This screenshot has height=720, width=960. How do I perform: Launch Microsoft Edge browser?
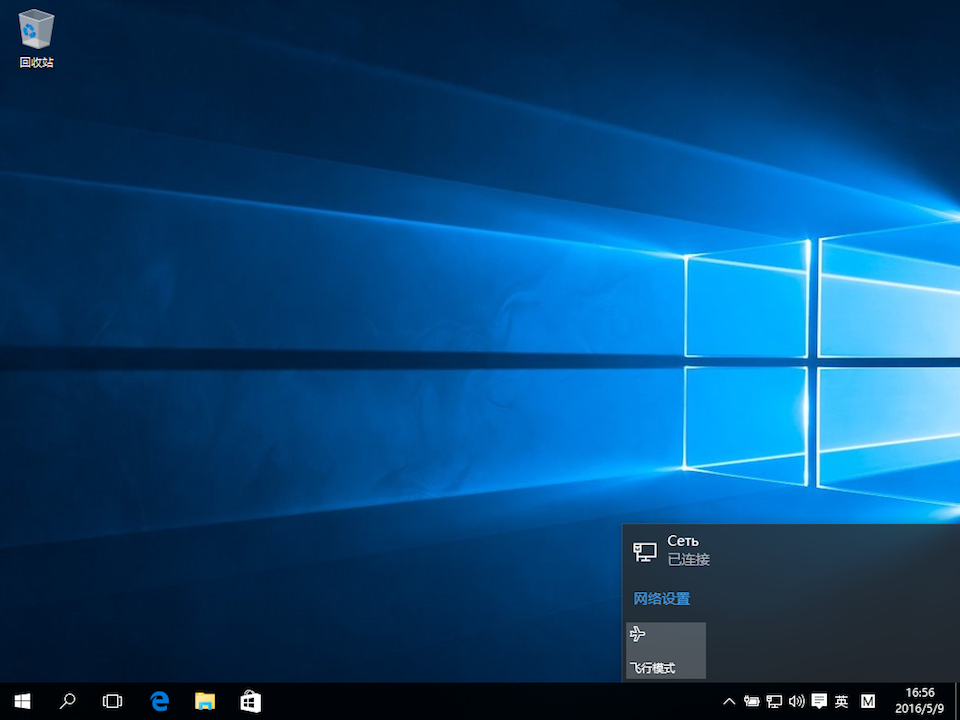(159, 701)
